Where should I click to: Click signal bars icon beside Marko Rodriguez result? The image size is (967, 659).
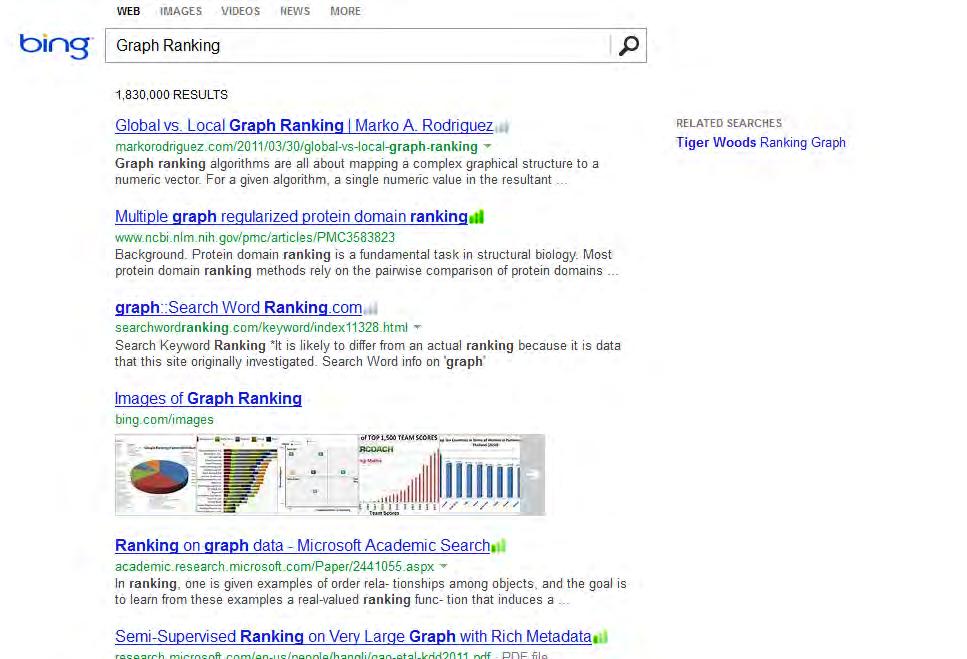point(502,126)
